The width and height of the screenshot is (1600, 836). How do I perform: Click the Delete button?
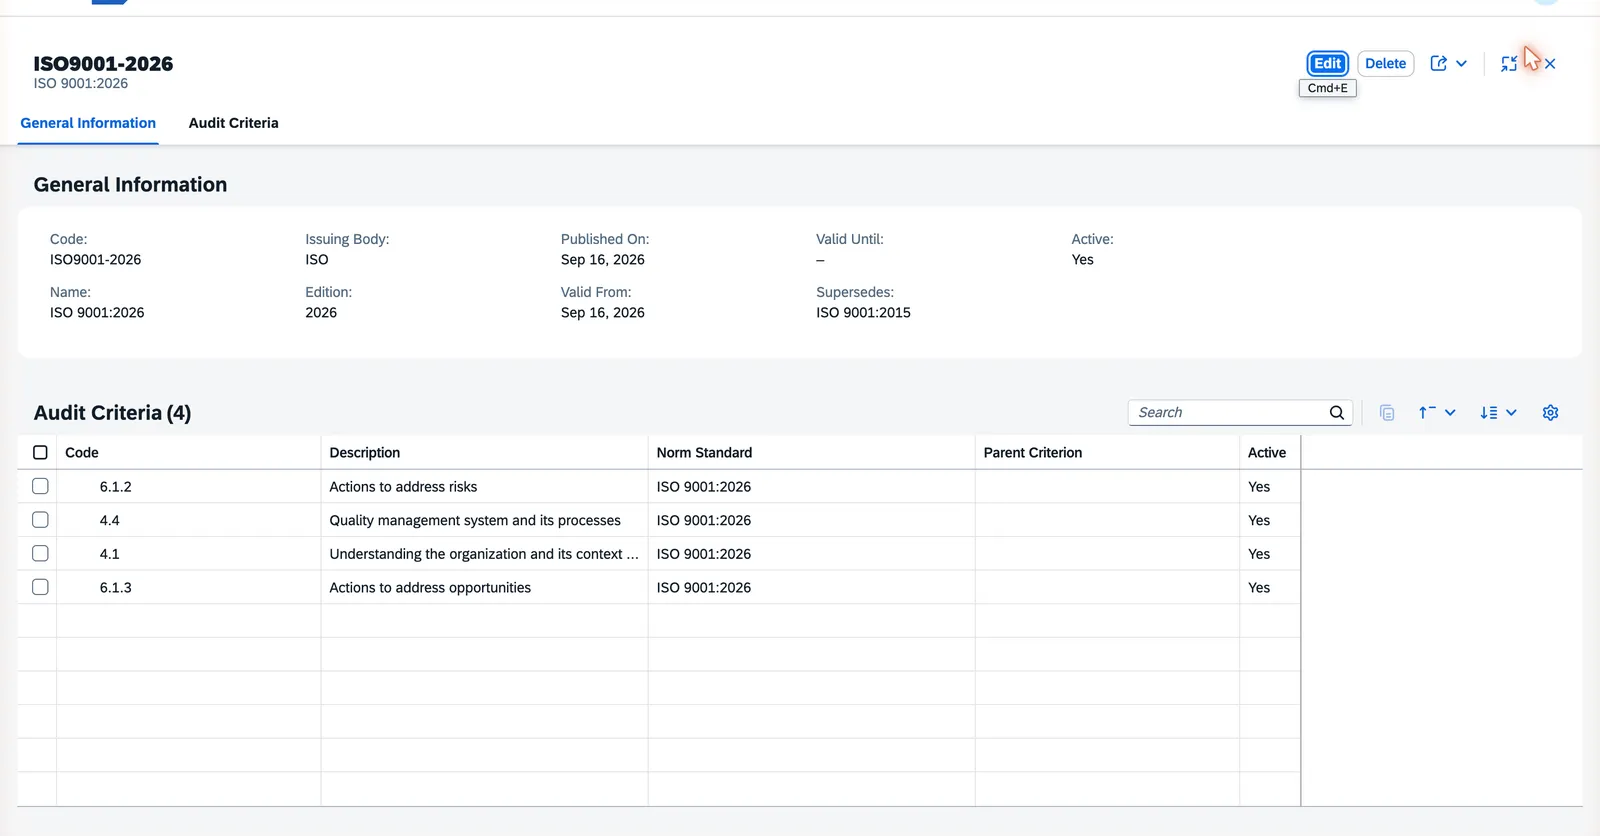click(1385, 63)
